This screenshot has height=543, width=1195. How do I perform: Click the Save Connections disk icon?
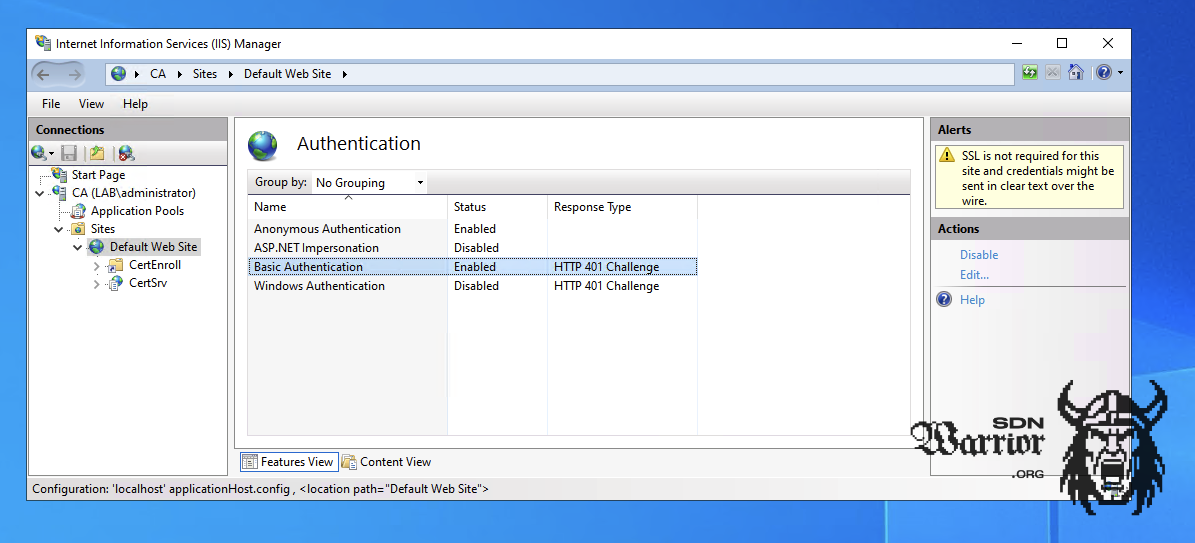(69, 153)
